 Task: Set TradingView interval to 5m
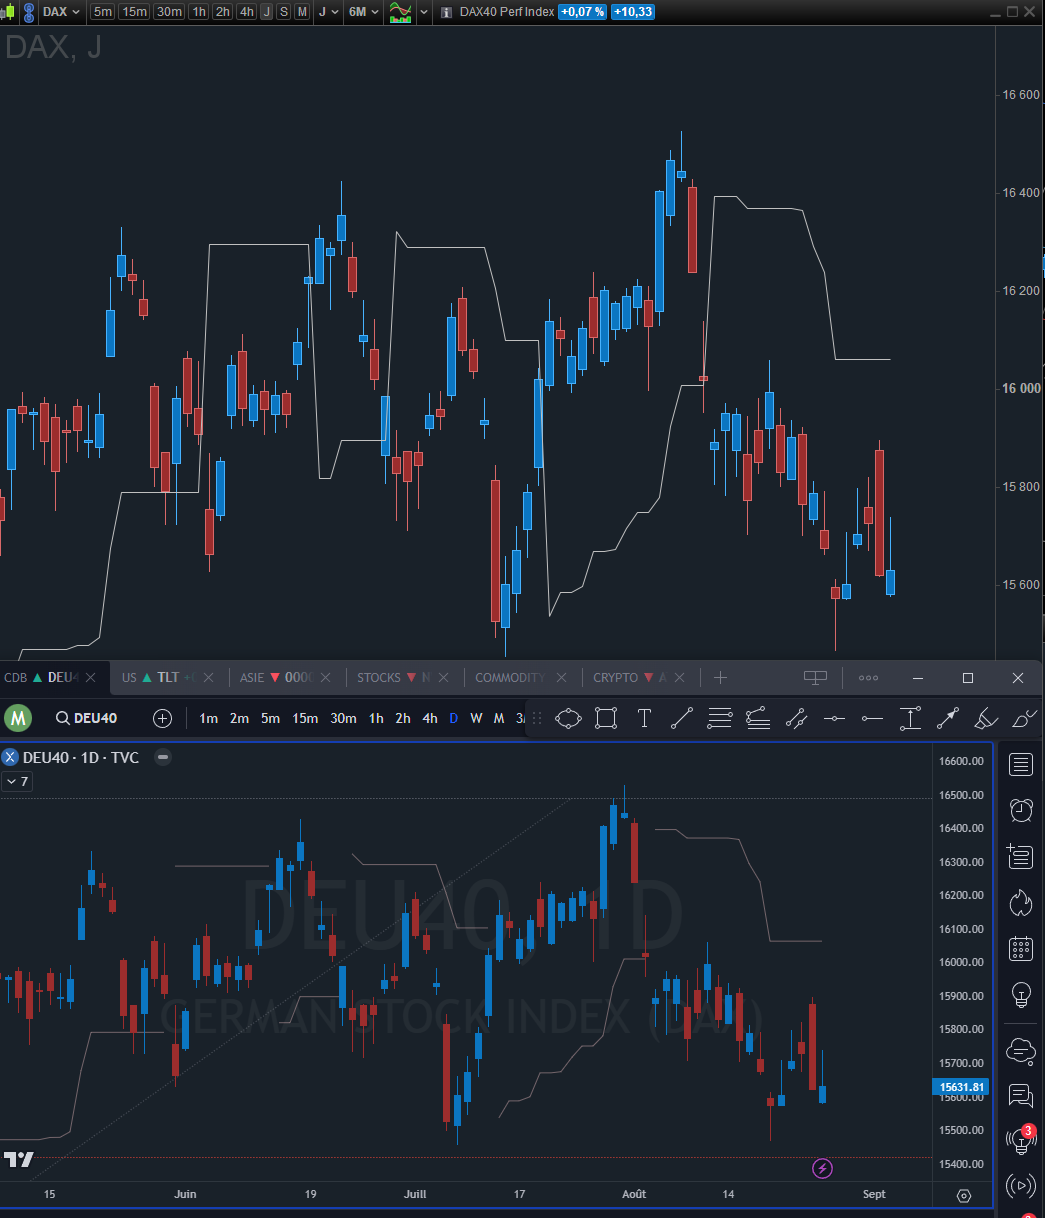(270, 718)
